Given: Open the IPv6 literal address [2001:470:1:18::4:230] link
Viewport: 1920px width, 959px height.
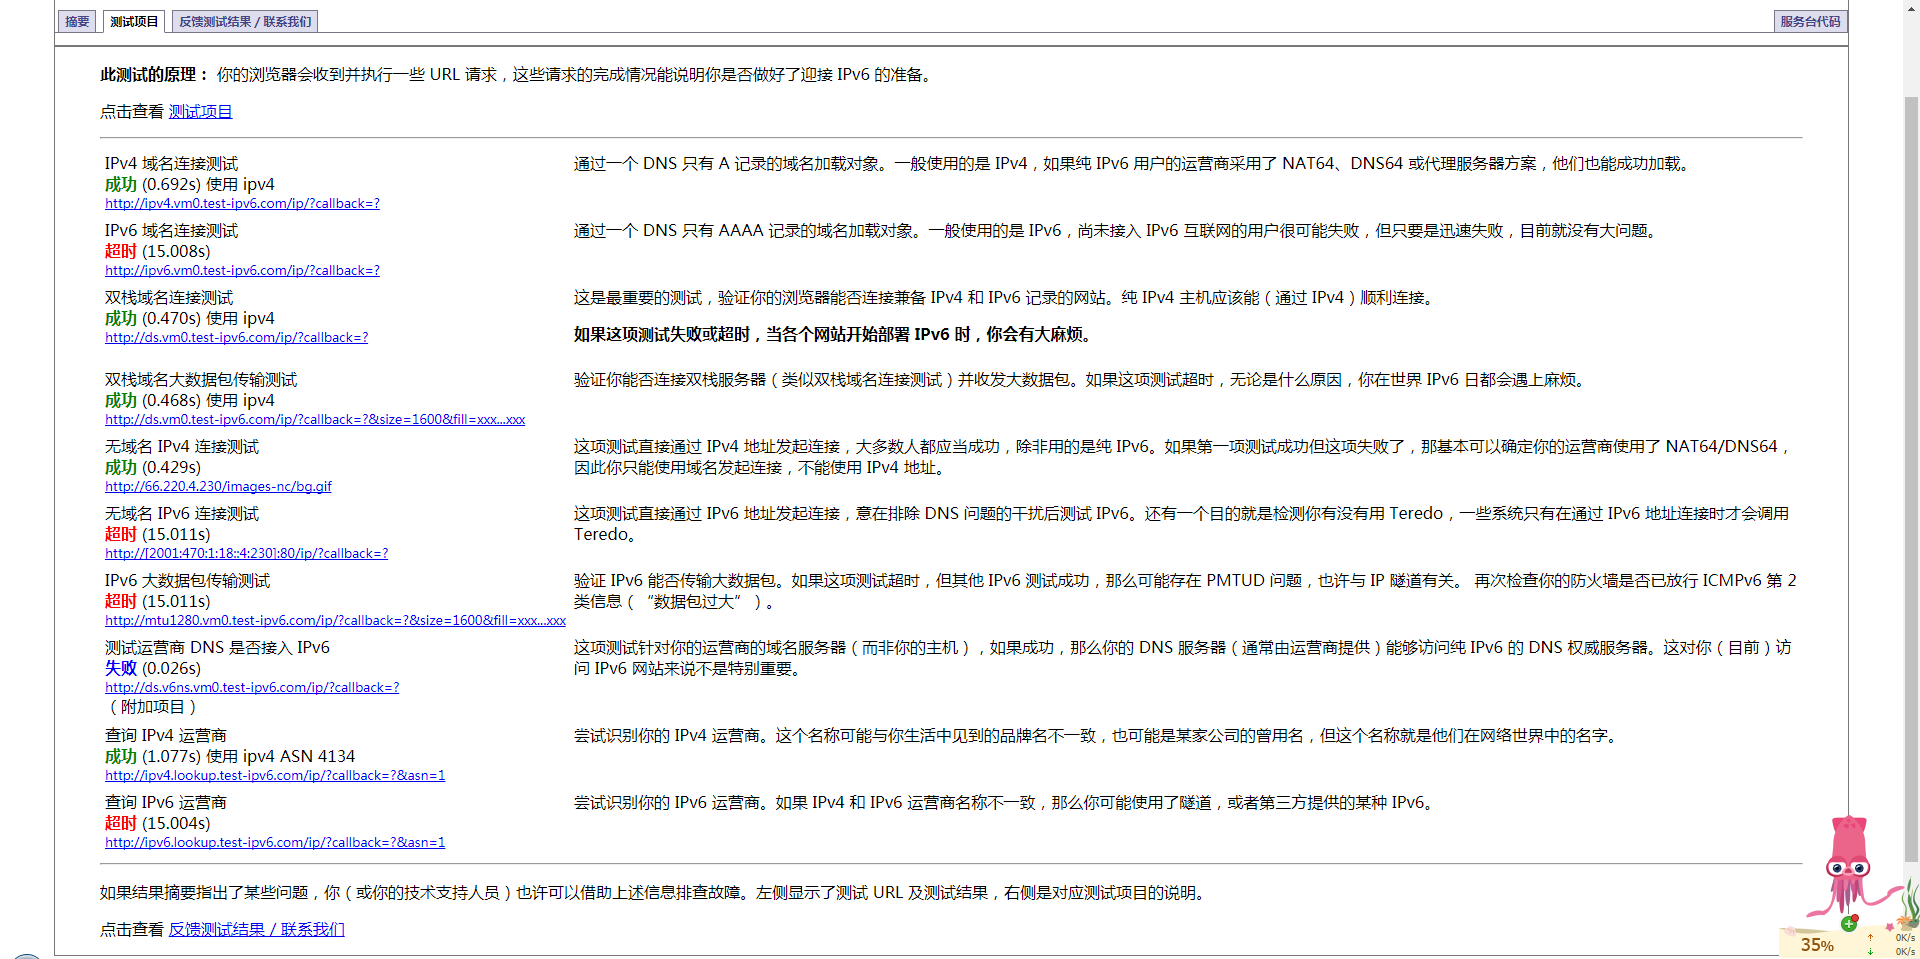Looking at the screenshot, I should [x=246, y=553].
